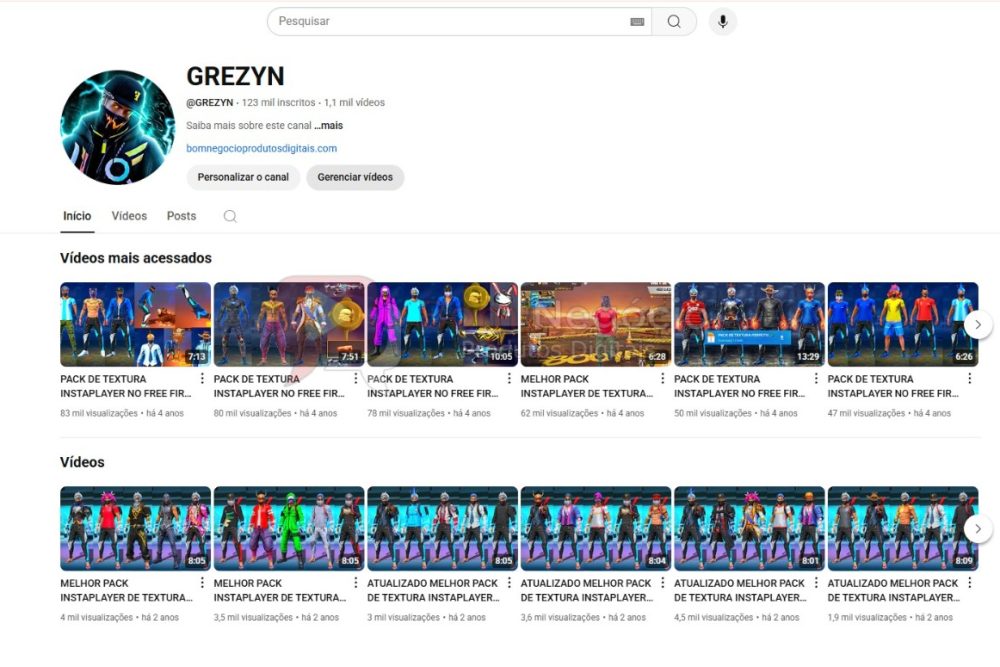Image resolution: width=1000 pixels, height=667 pixels.
Task: Click Personalizar o canal button
Action: tap(243, 177)
